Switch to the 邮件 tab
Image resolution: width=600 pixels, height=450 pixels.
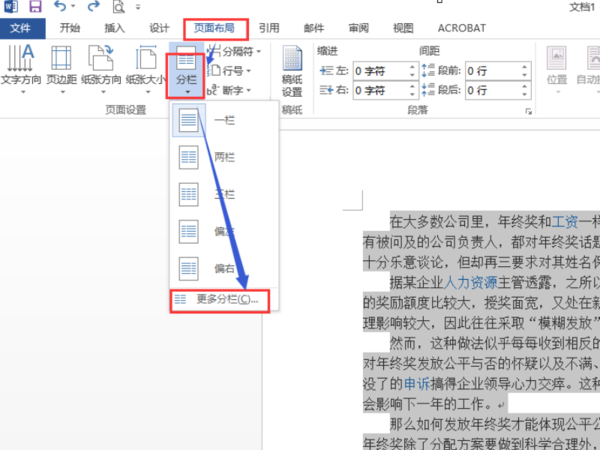[314, 28]
